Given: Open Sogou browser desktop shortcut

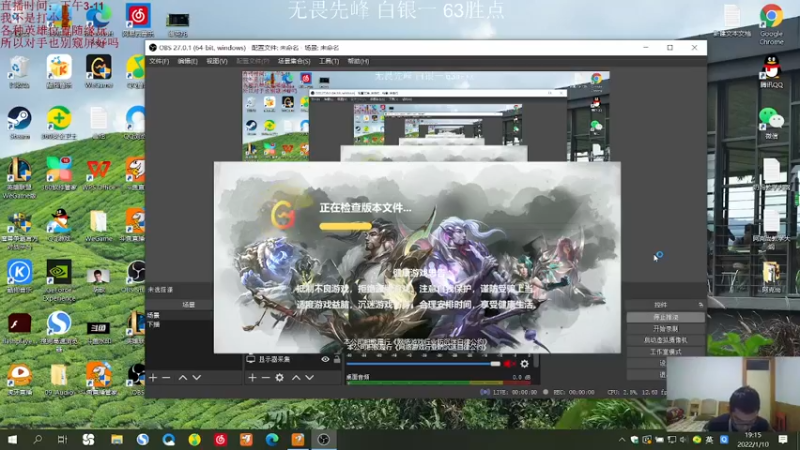Looking at the screenshot, I should pos(59,331).
